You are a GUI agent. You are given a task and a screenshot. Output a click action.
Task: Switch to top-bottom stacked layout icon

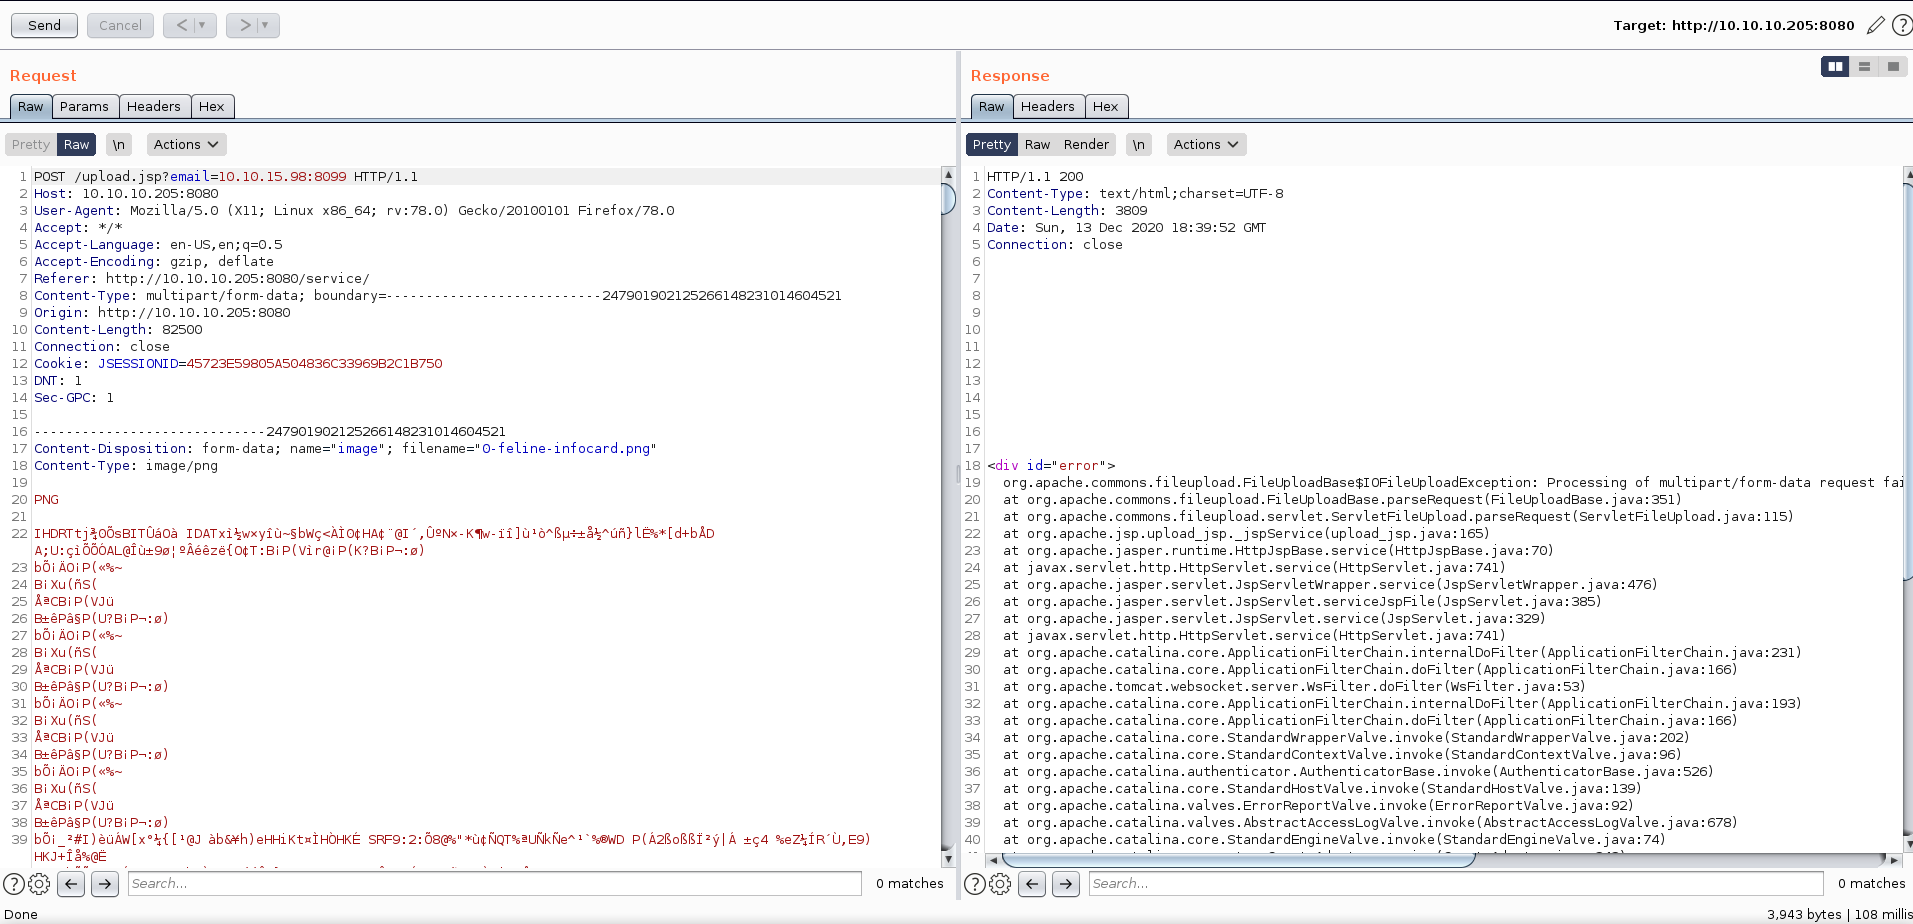click(1864, 67)
